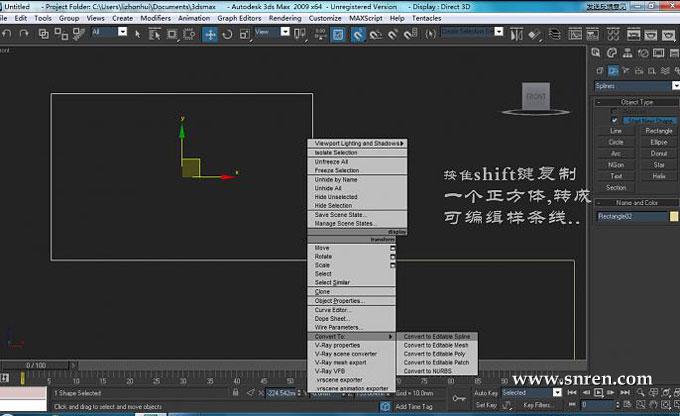Open the Render Setup icon
This screenshot has height=416, width=680.
(634, 34)
